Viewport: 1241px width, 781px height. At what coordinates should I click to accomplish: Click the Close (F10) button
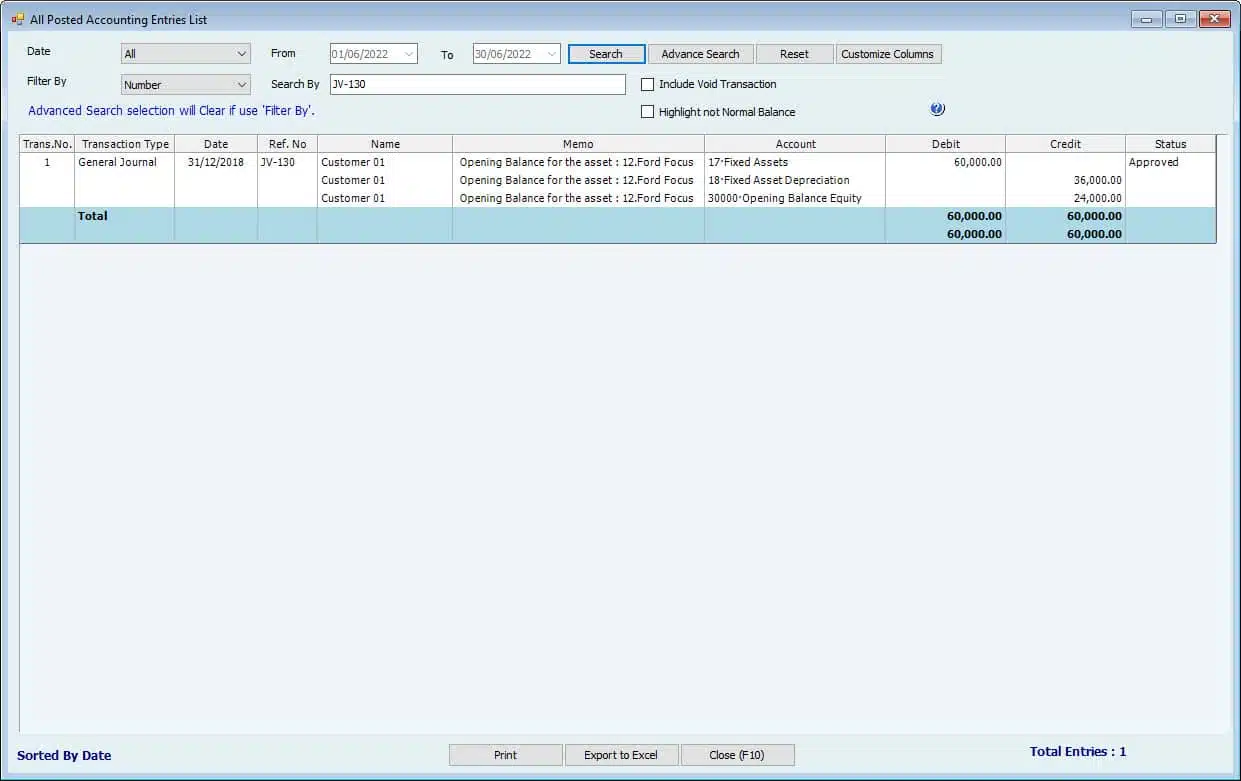737,755
